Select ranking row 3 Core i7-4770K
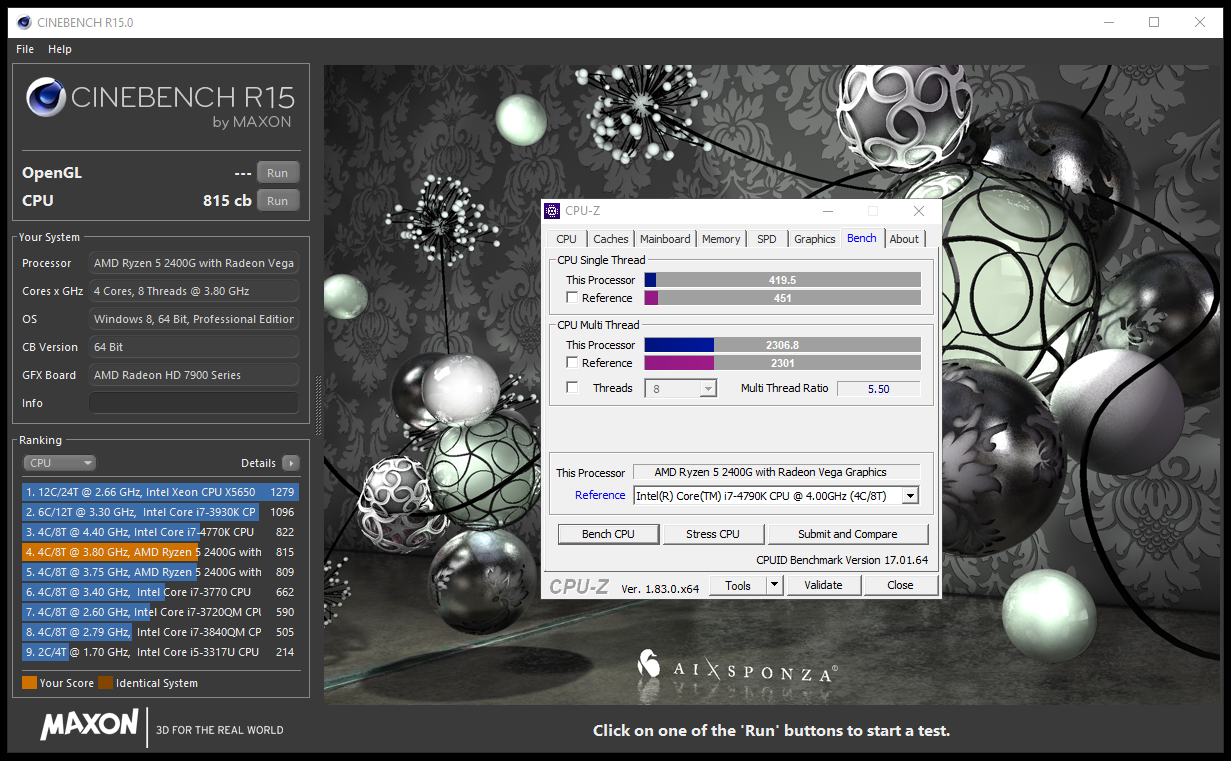1231x761 pixels. coord(160,532)
